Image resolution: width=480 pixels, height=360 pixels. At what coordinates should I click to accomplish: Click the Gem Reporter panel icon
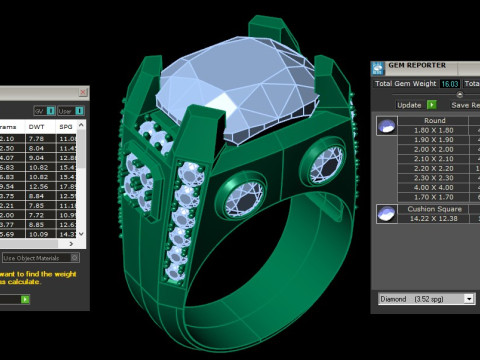pyautogui.click(x=378, y=69)
